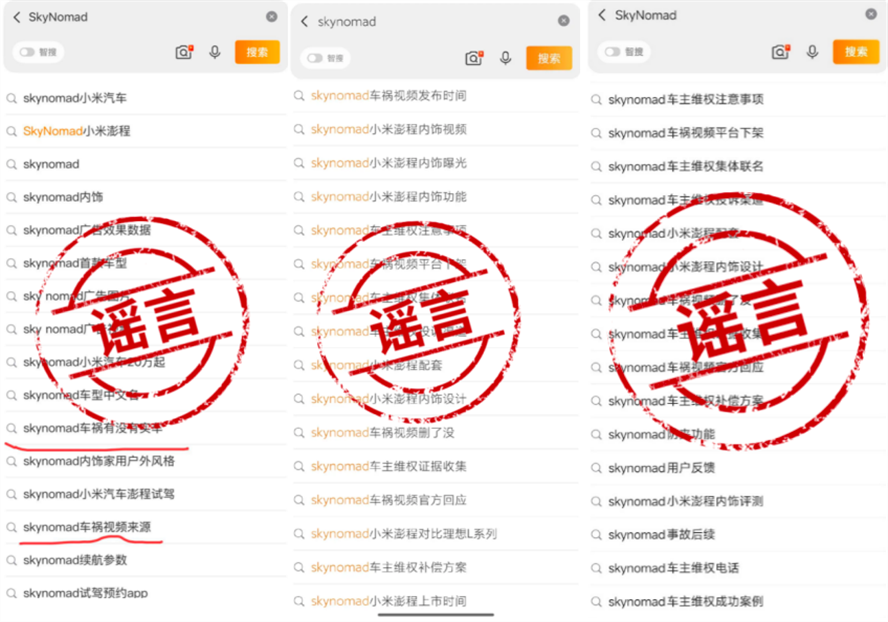Click the magnifier icon beside skynomad续航参数
The height and width of the screenshot is (622, 888).
pyautogui.click(x=11, y=560)
